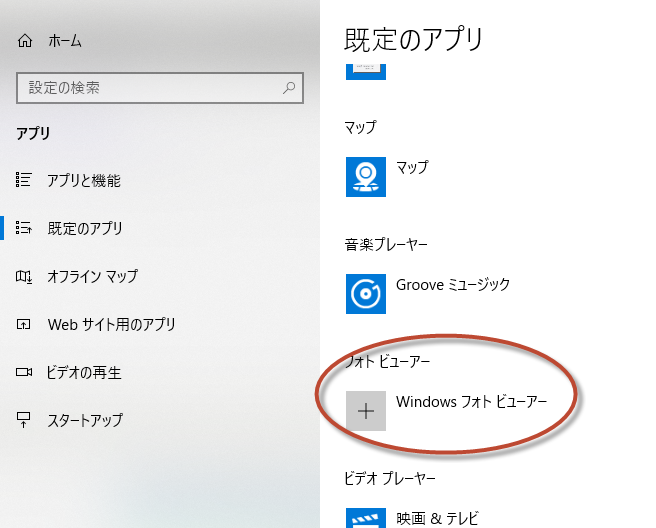The height and width of the screenshot is (528, 656).
Task: Select Windows フォト ビューアー default
Action: (472, 402)
